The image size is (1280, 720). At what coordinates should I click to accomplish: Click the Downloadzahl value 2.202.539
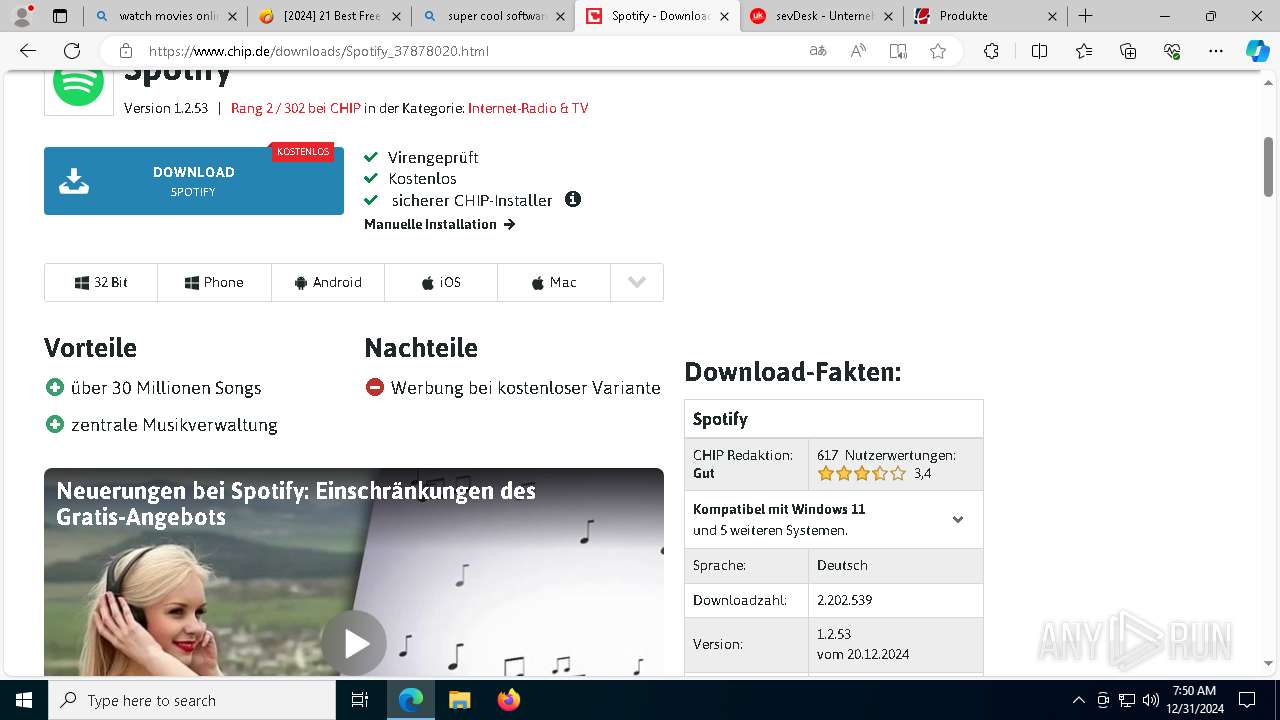coord(845,600)
